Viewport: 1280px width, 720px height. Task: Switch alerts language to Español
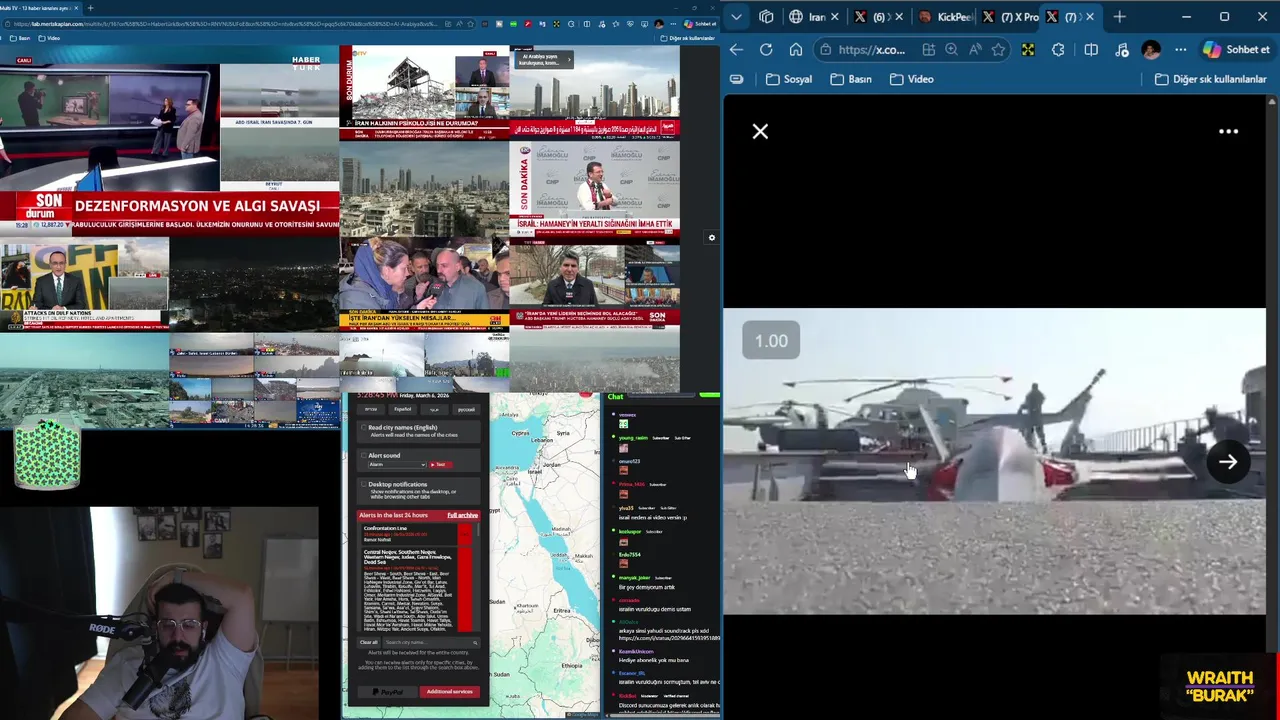pos(402,409)
